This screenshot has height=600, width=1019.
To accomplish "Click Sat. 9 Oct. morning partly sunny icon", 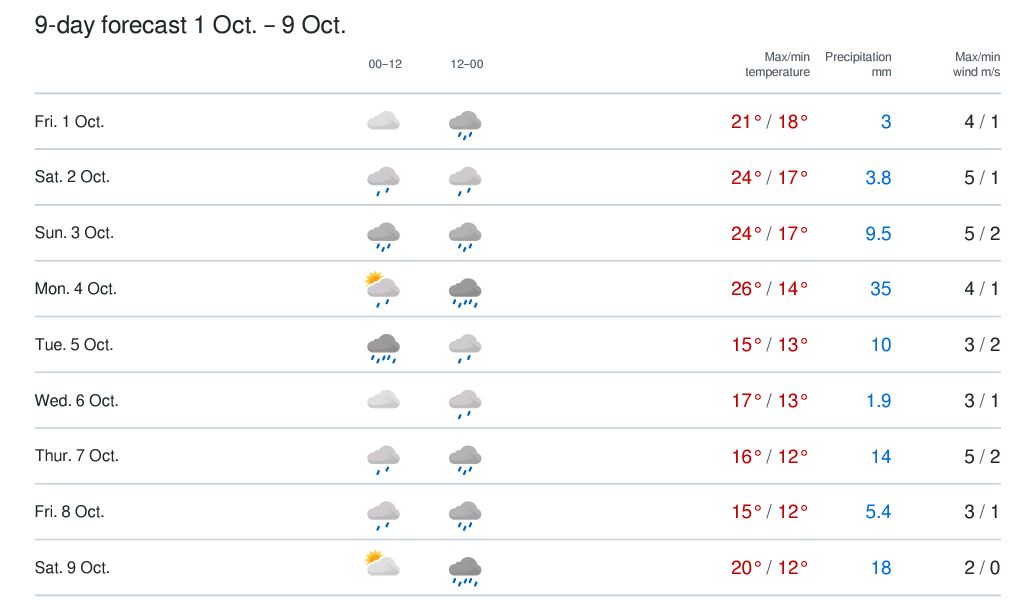I will pos(383,564).
